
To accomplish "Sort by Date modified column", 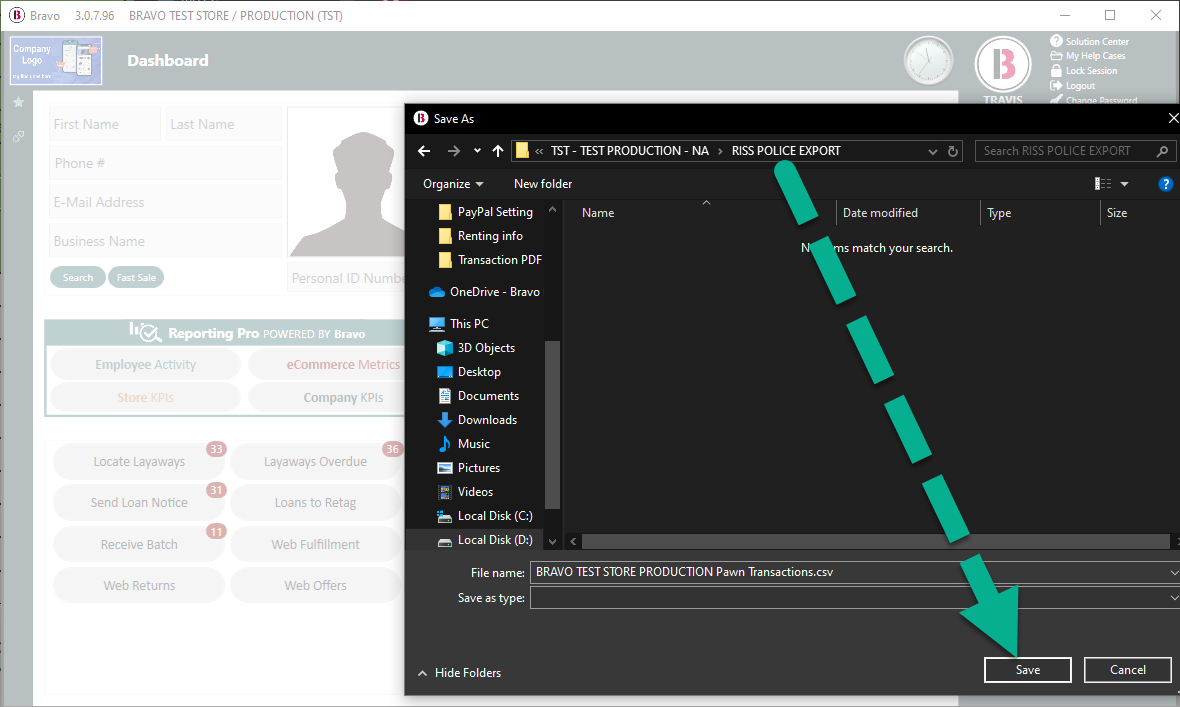I will [x=880, y=213].
